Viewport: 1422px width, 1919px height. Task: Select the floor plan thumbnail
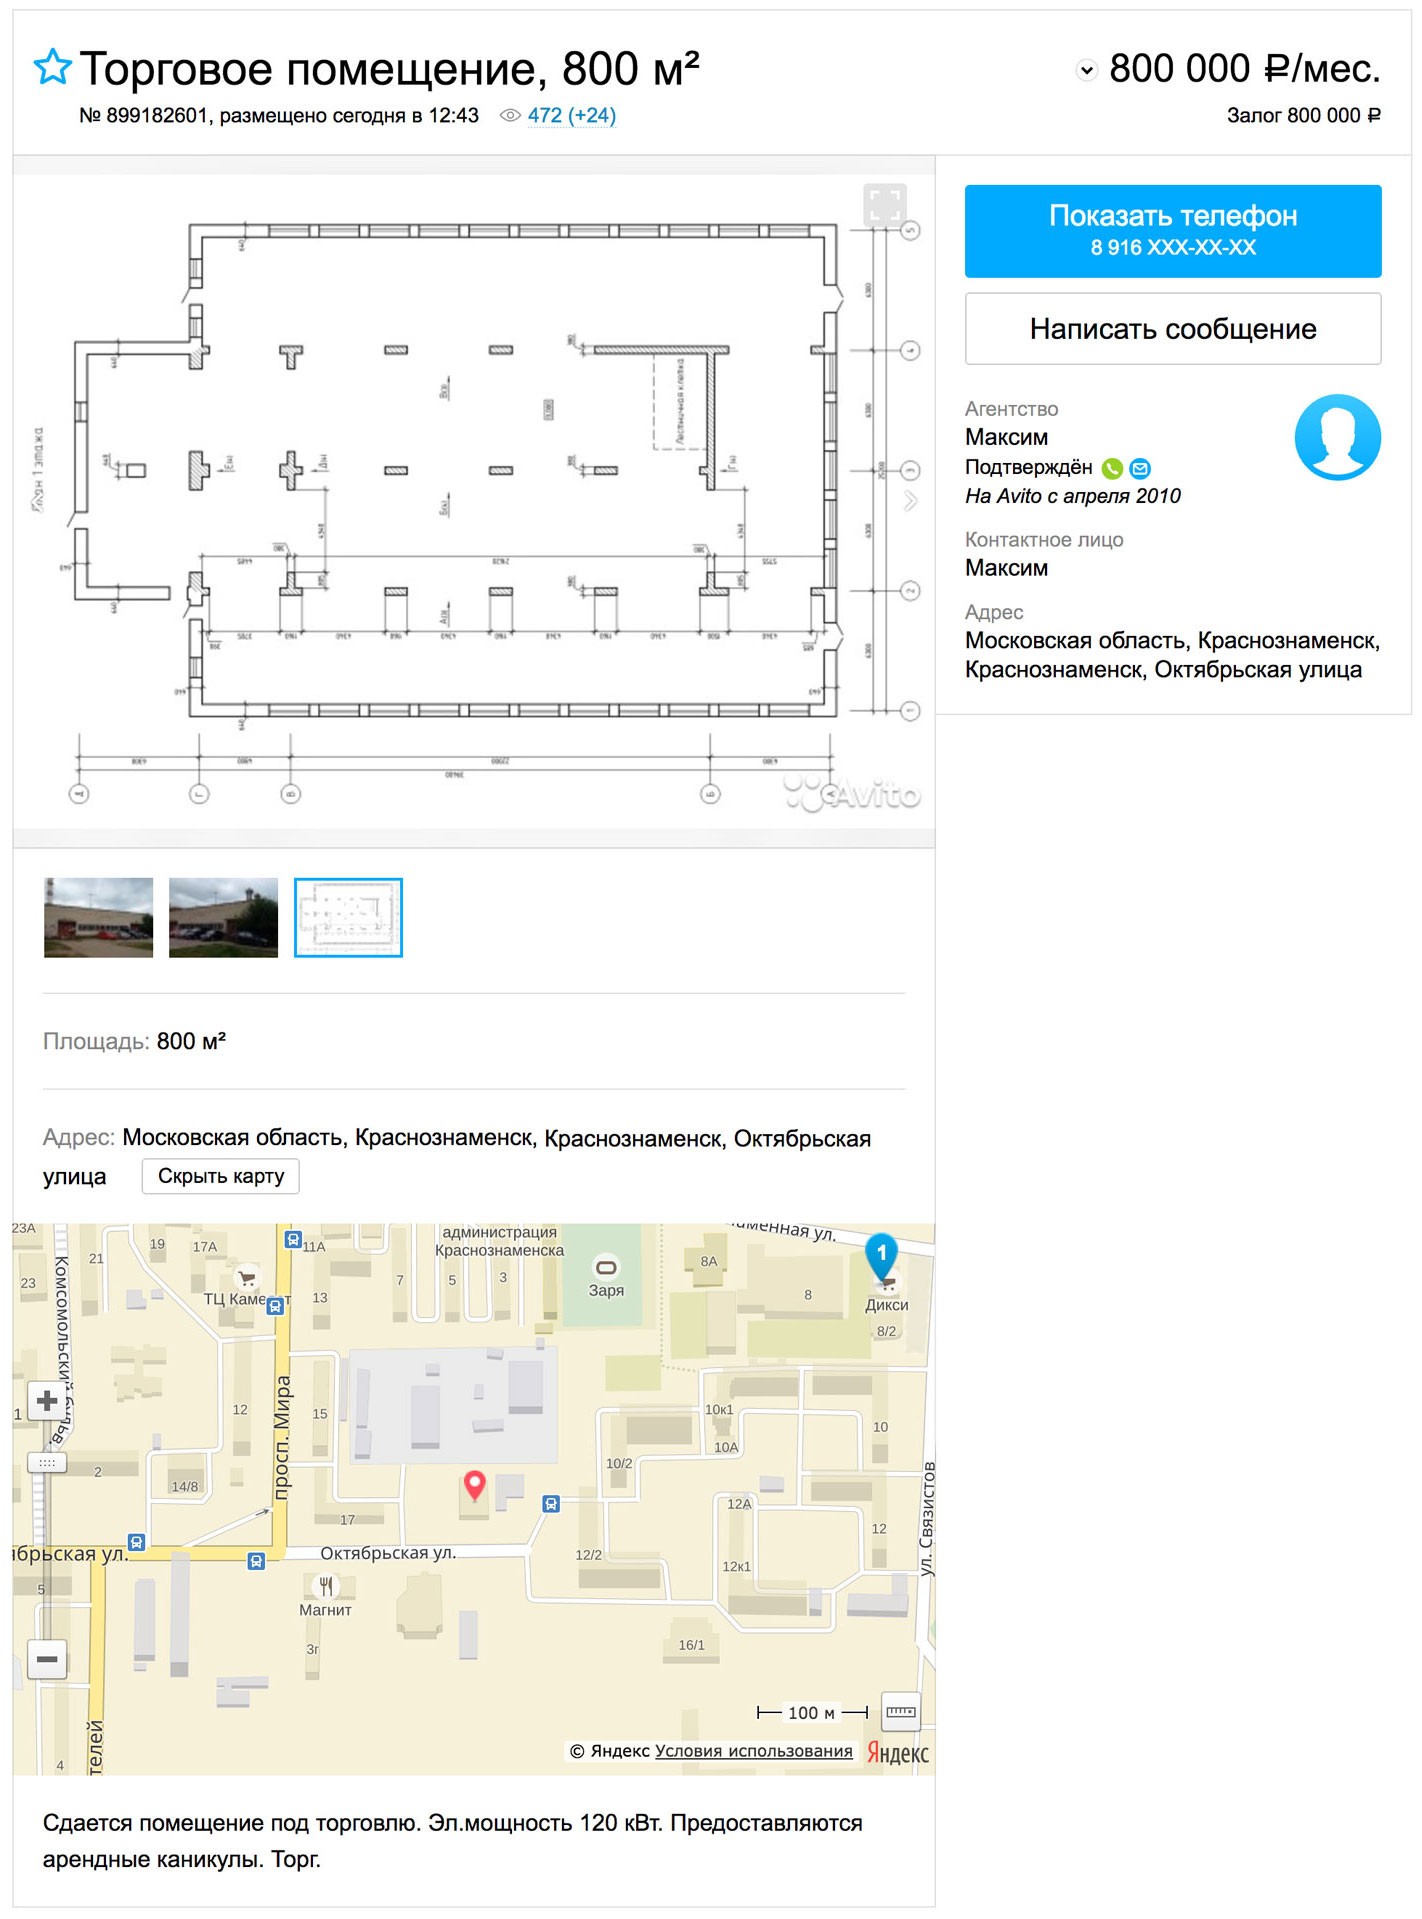click(x=348, y=917)
